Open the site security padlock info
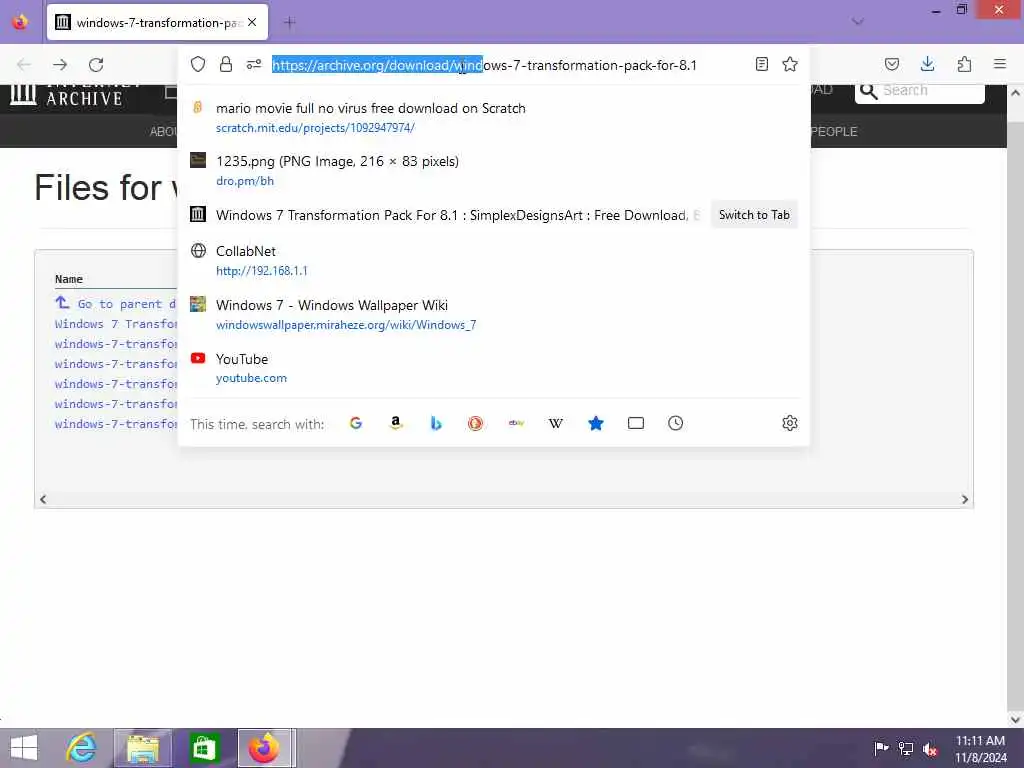Screen dimensions: 1024x768 (x=226, y=64)
